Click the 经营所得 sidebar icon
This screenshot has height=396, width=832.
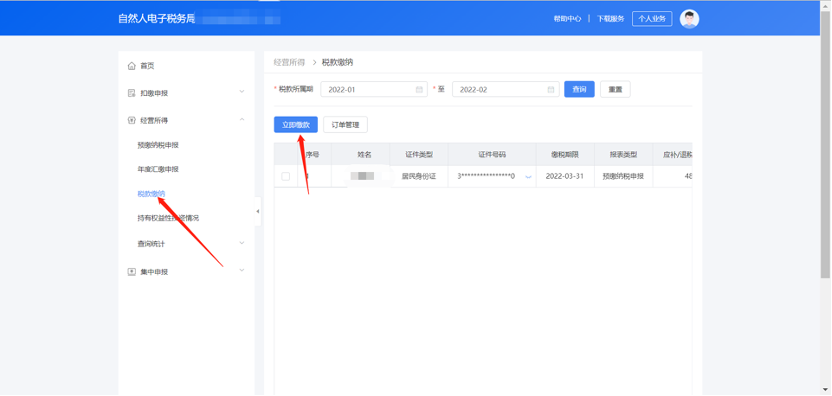point(132,120)
